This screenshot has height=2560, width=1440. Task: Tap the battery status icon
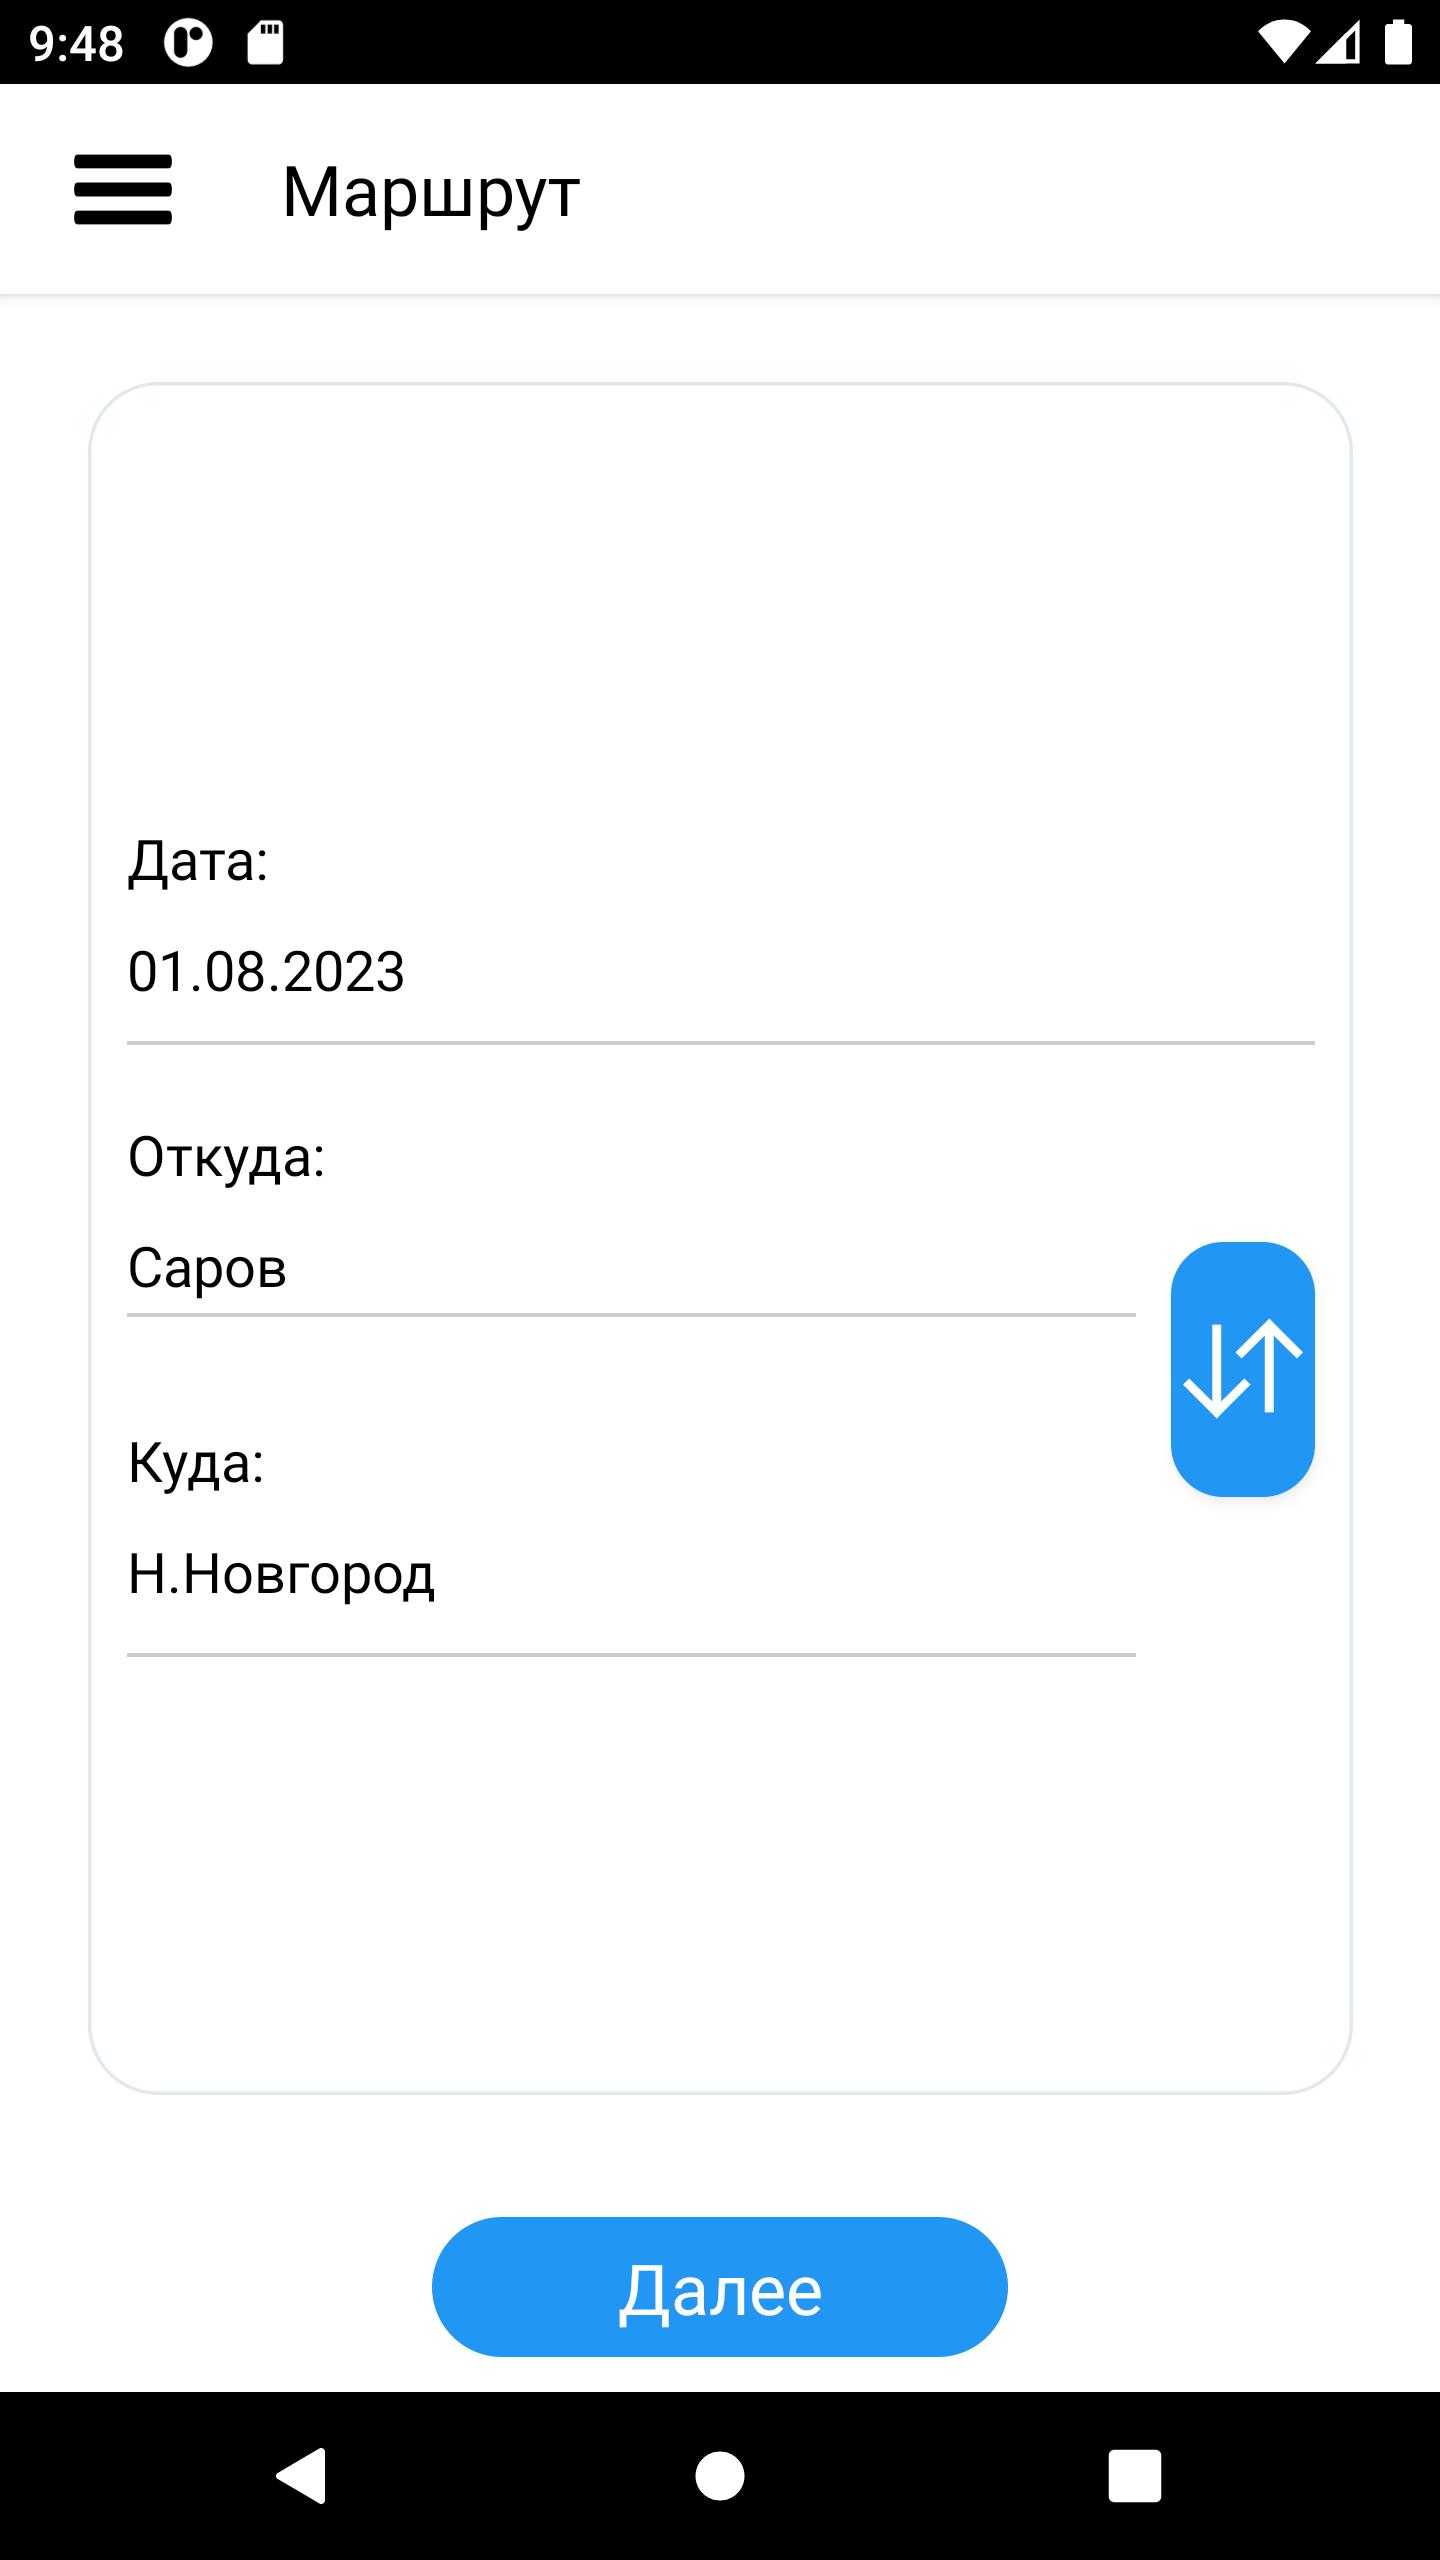(1397, 43)
